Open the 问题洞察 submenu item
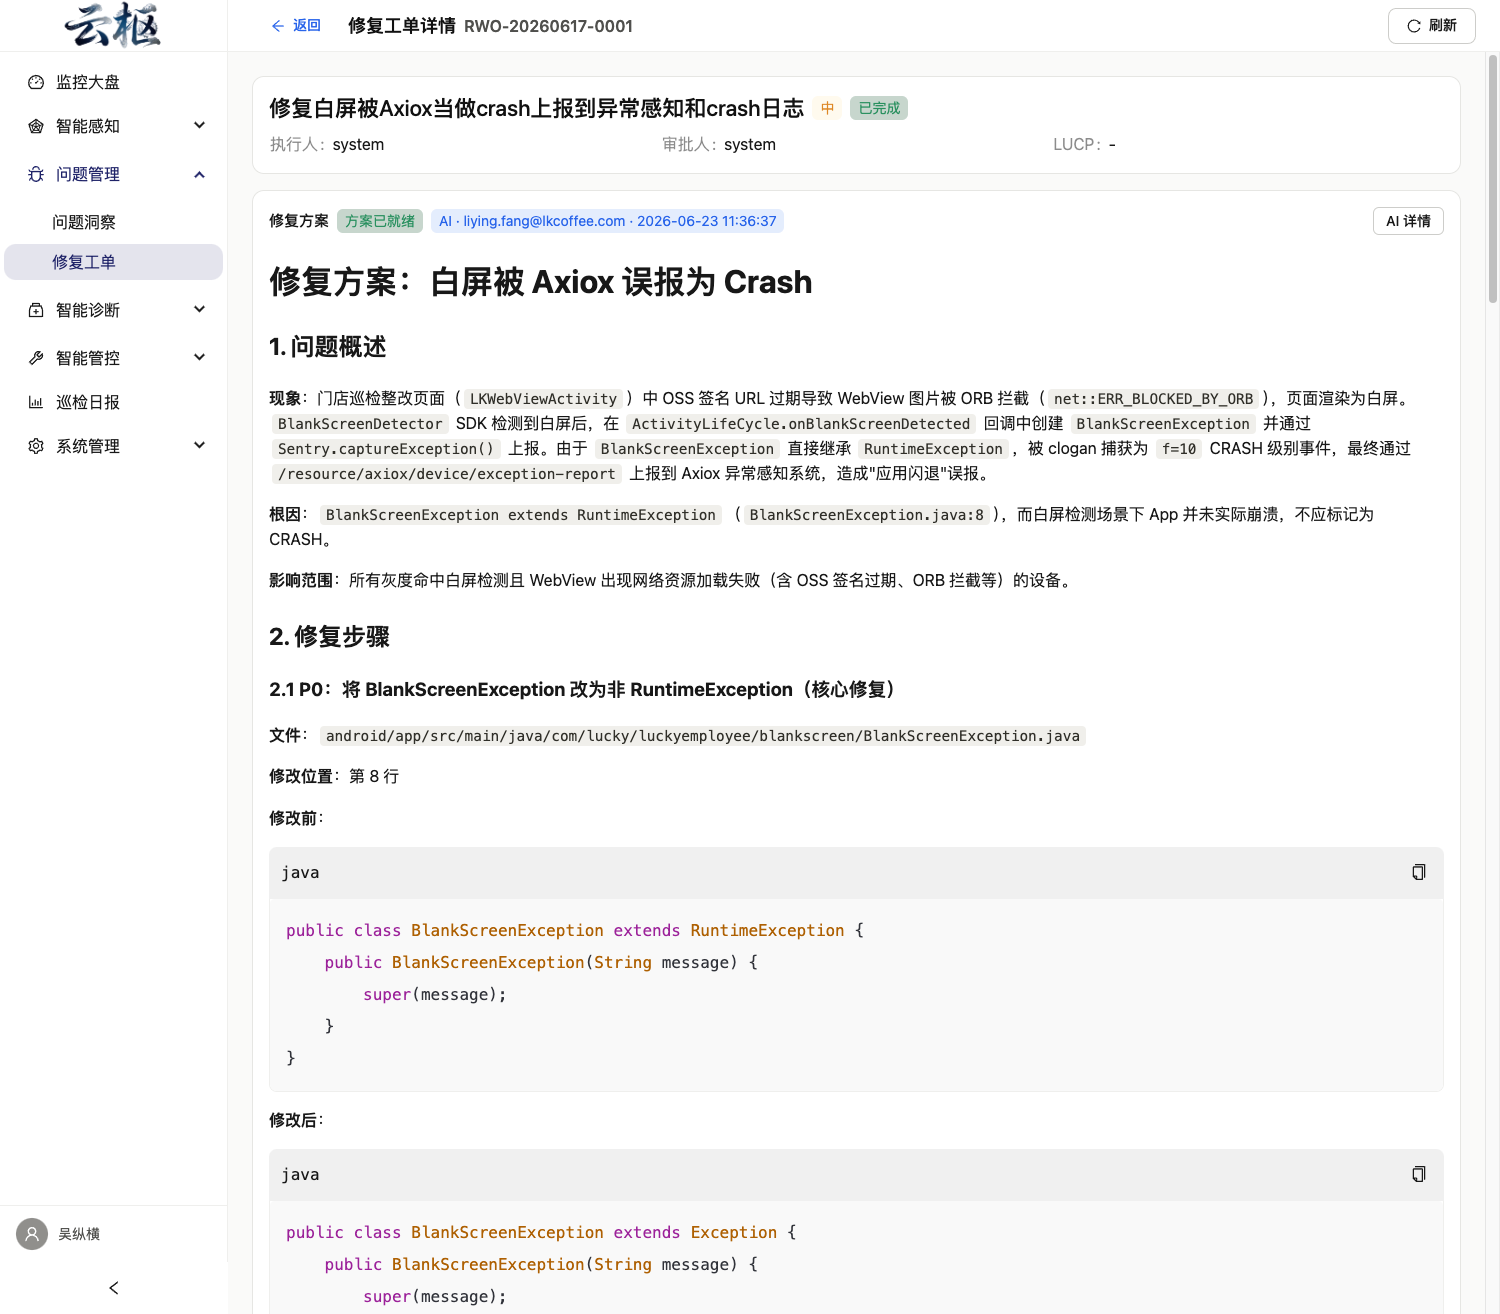Image resolution: width=1500 pixels, height=1314 pixels. (113, 222)
